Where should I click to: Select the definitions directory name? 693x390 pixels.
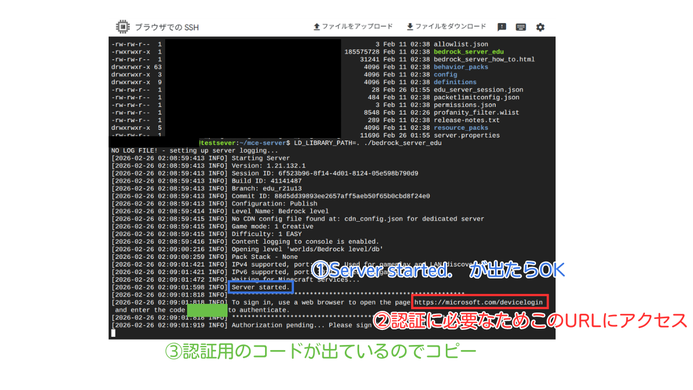[455, 82]
